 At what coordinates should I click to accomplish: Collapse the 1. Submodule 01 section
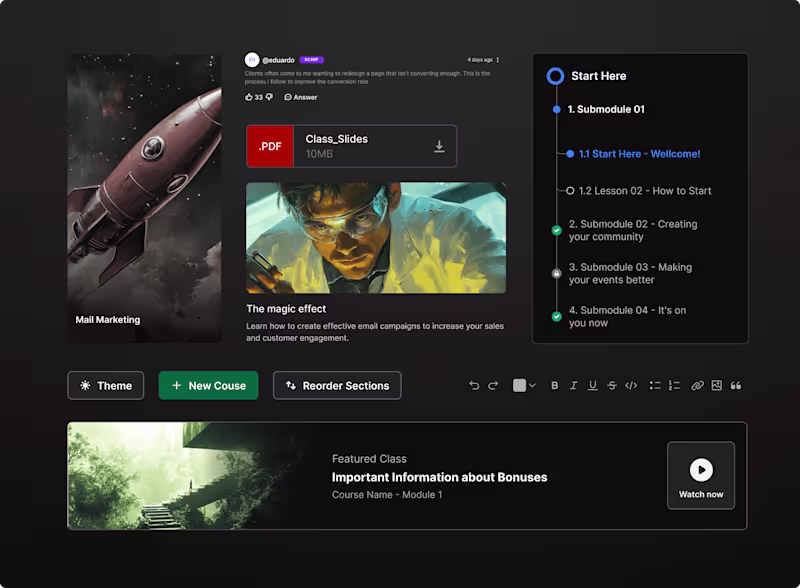pos(606,109)
